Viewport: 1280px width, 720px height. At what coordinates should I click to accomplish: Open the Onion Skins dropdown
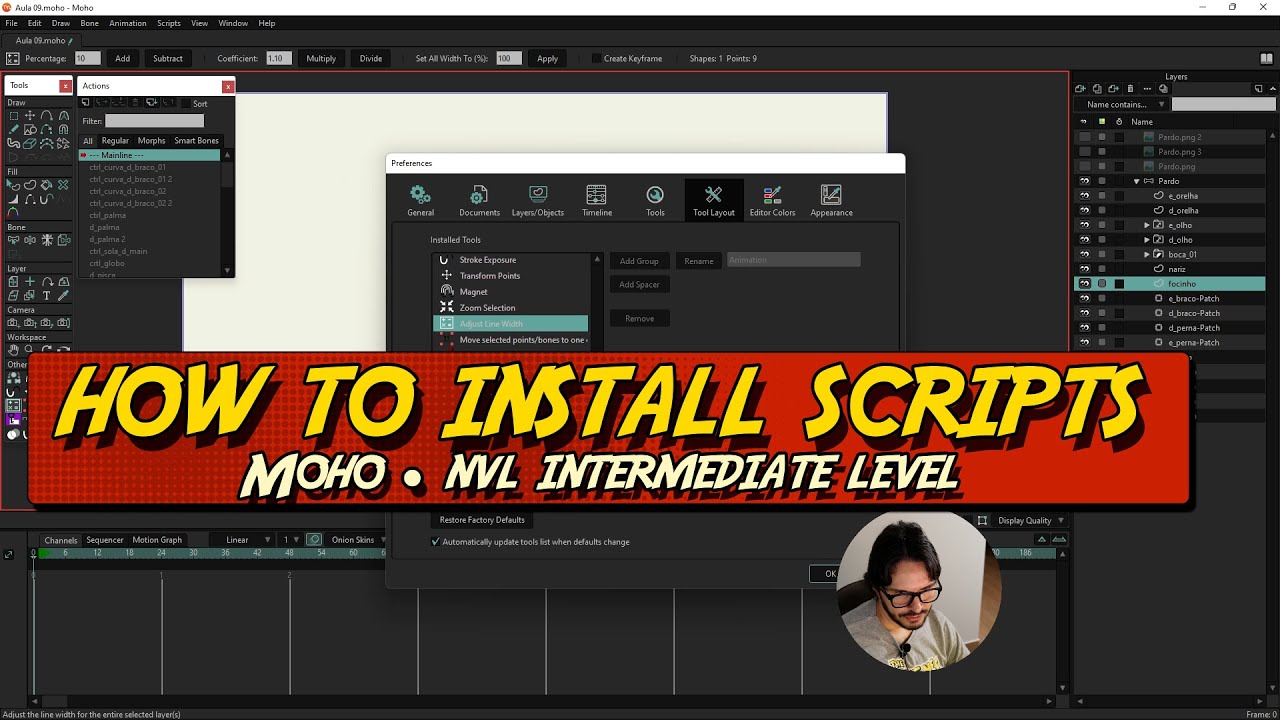[358, 540]
